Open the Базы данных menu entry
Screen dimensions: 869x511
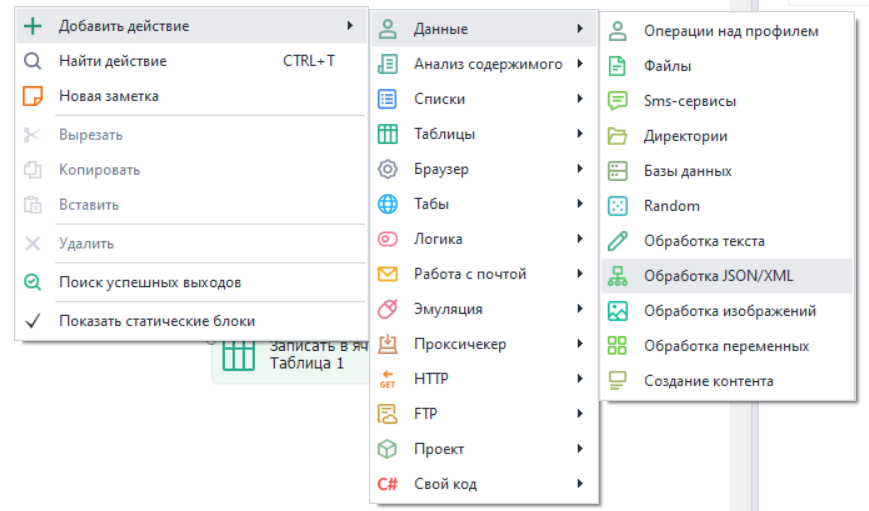pyautogui.click(x=687, y=171)
